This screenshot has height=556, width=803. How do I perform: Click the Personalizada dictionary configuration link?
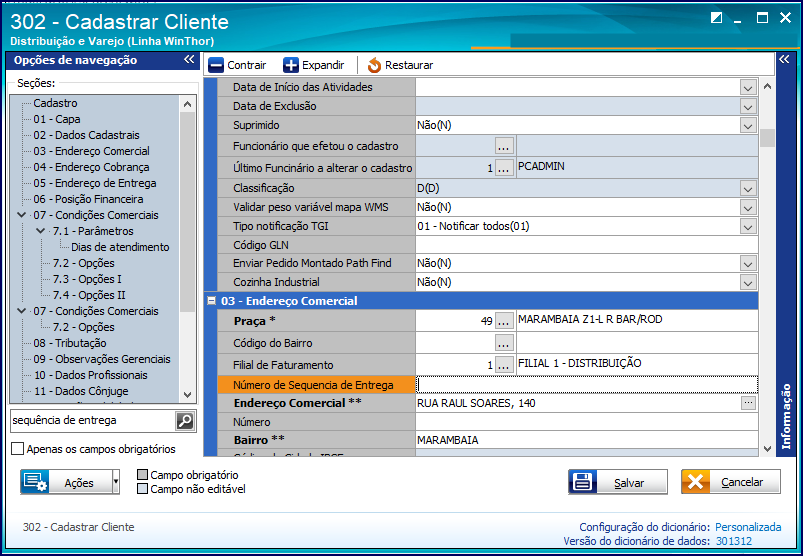pyautogui.click(x=748, y=527)
